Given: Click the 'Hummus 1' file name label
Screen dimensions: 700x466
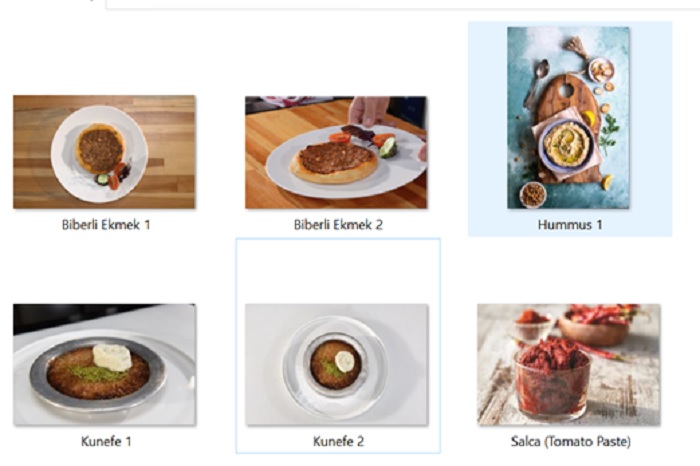Looking at the screenshot, I should (570, 225).
